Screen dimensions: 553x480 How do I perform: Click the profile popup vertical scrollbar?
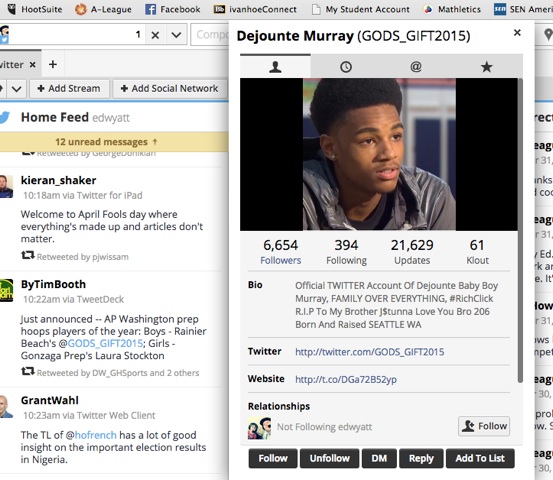click(520, 230)
